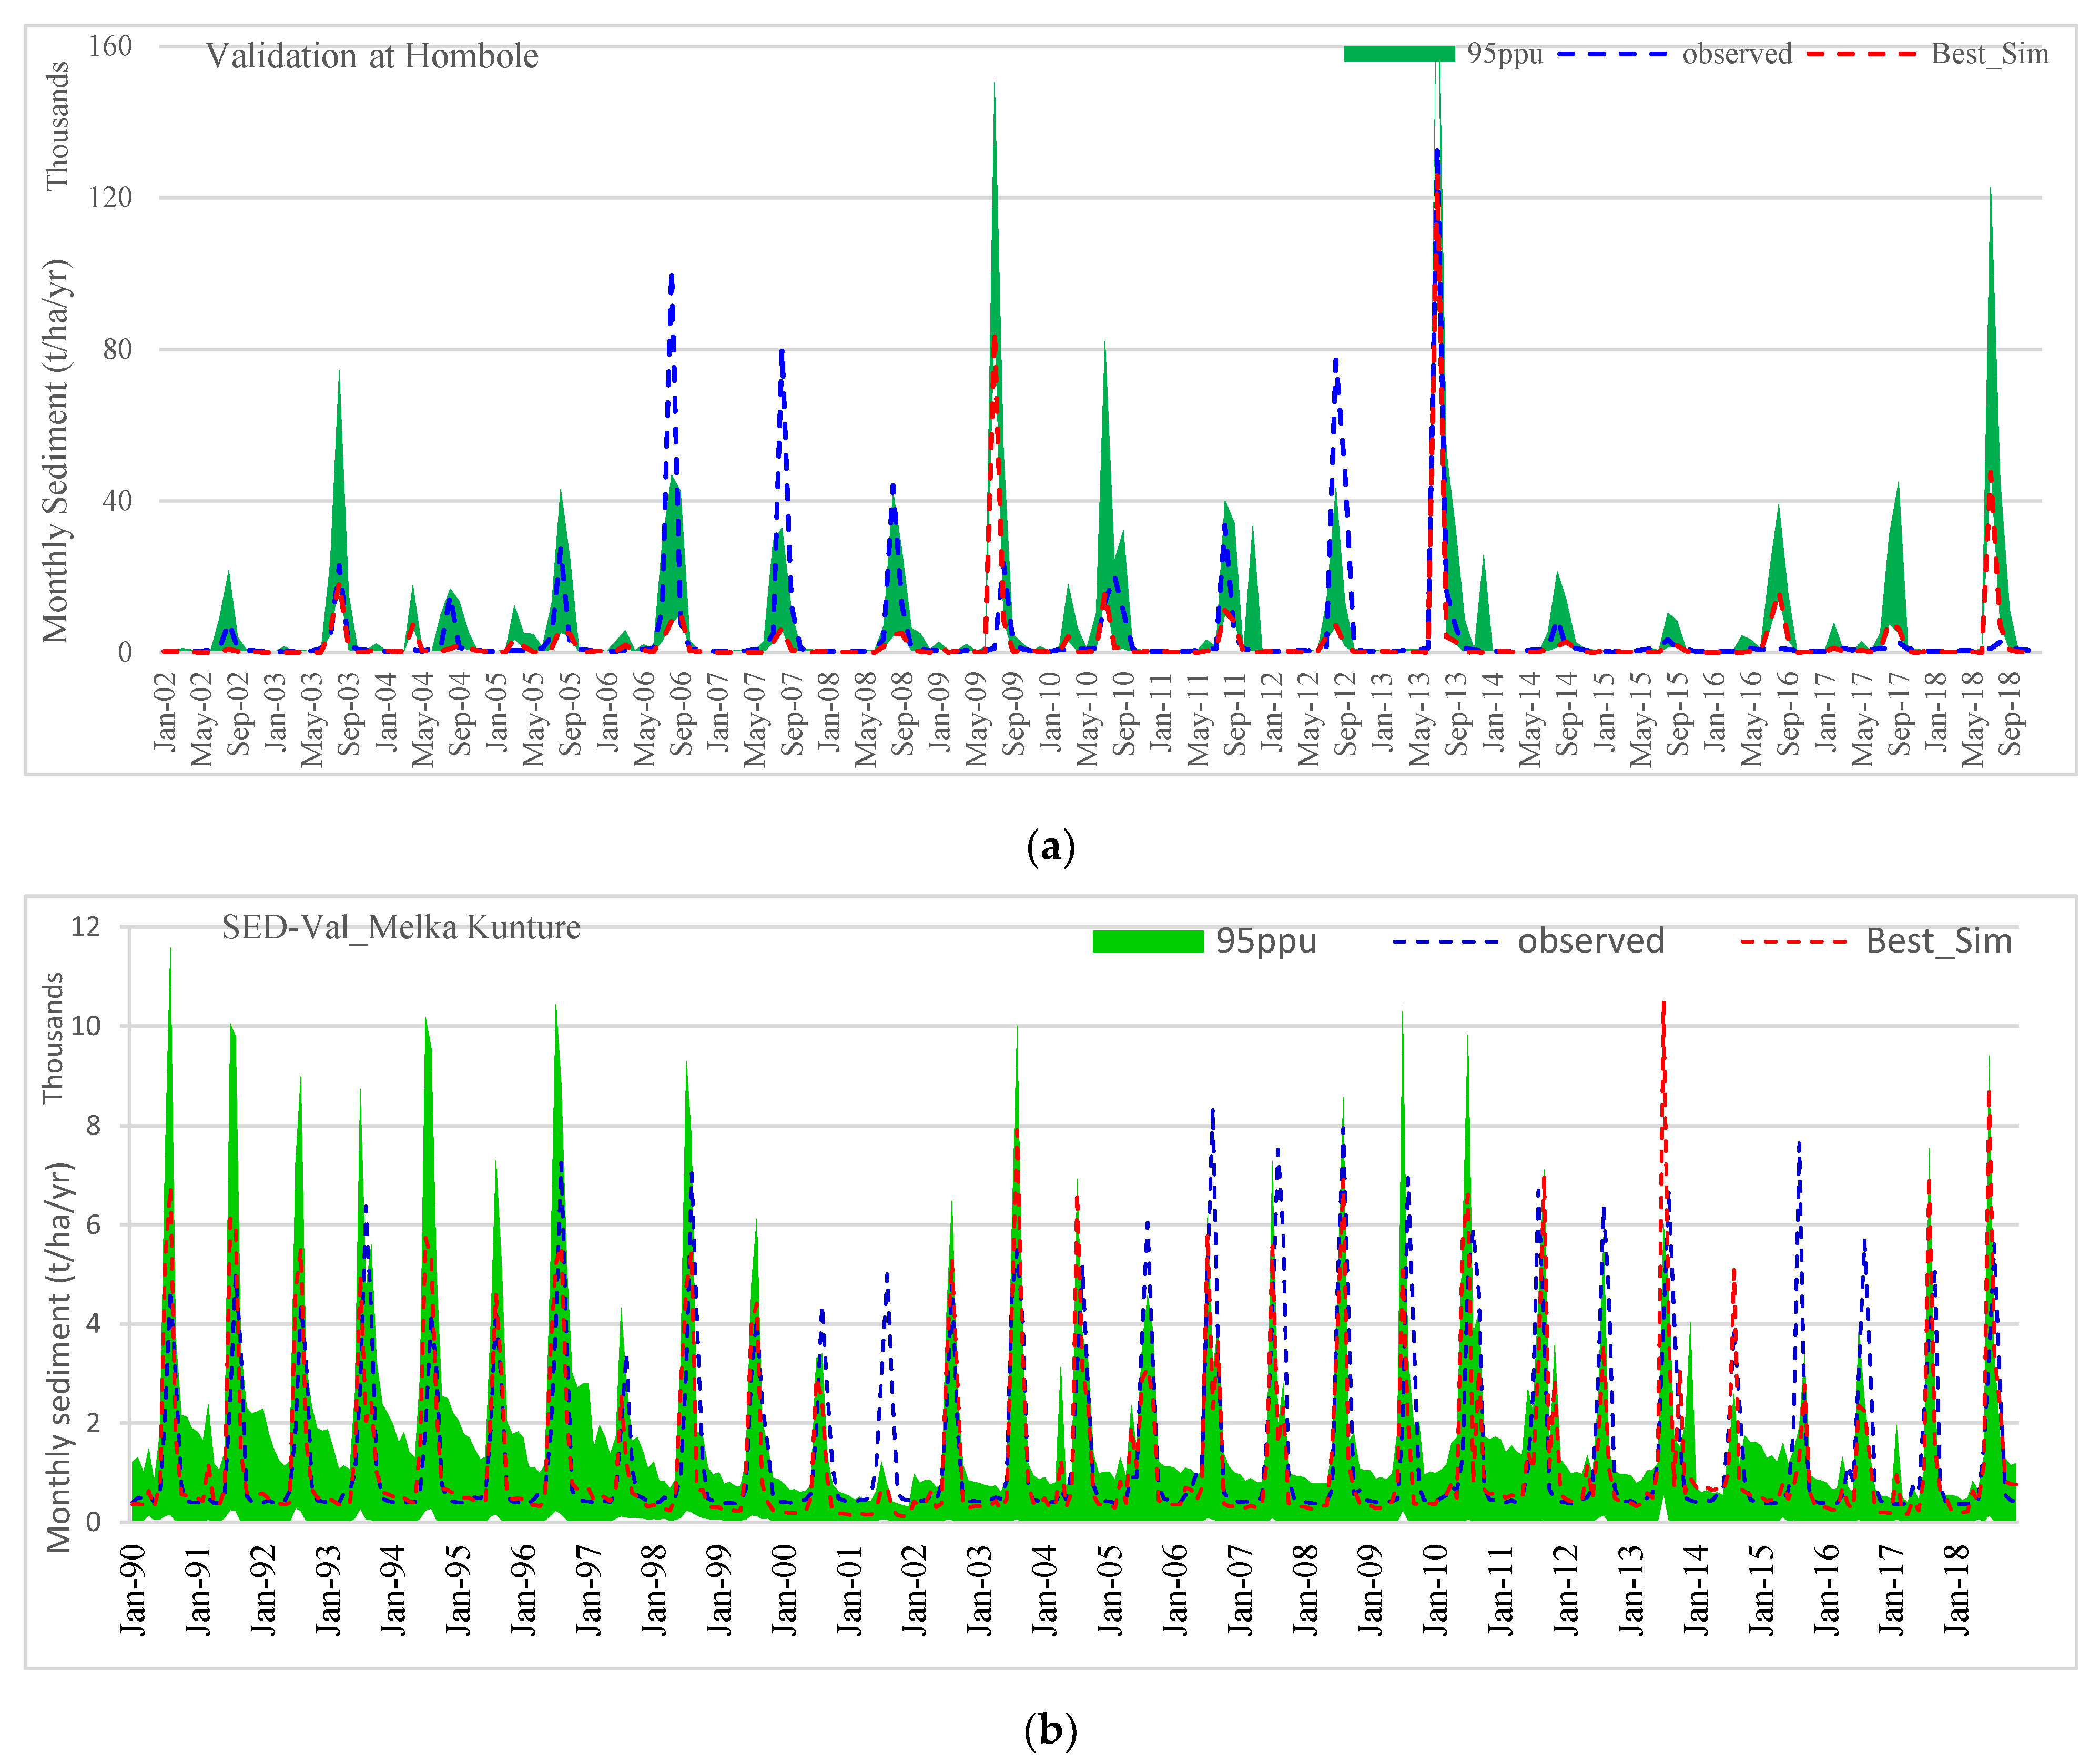
Task: Click 'Best_Sim' legend label in bottom chart
Action: [1939, 942]
